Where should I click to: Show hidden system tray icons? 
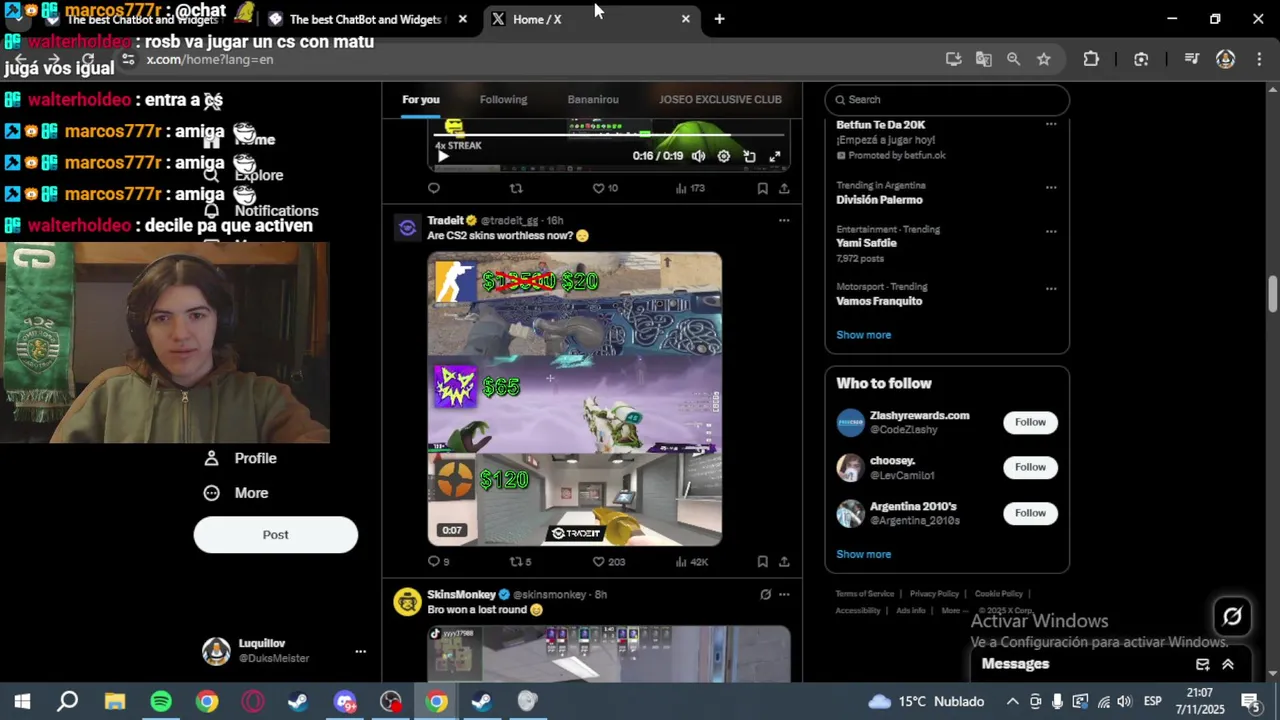tap(1012, 702)
